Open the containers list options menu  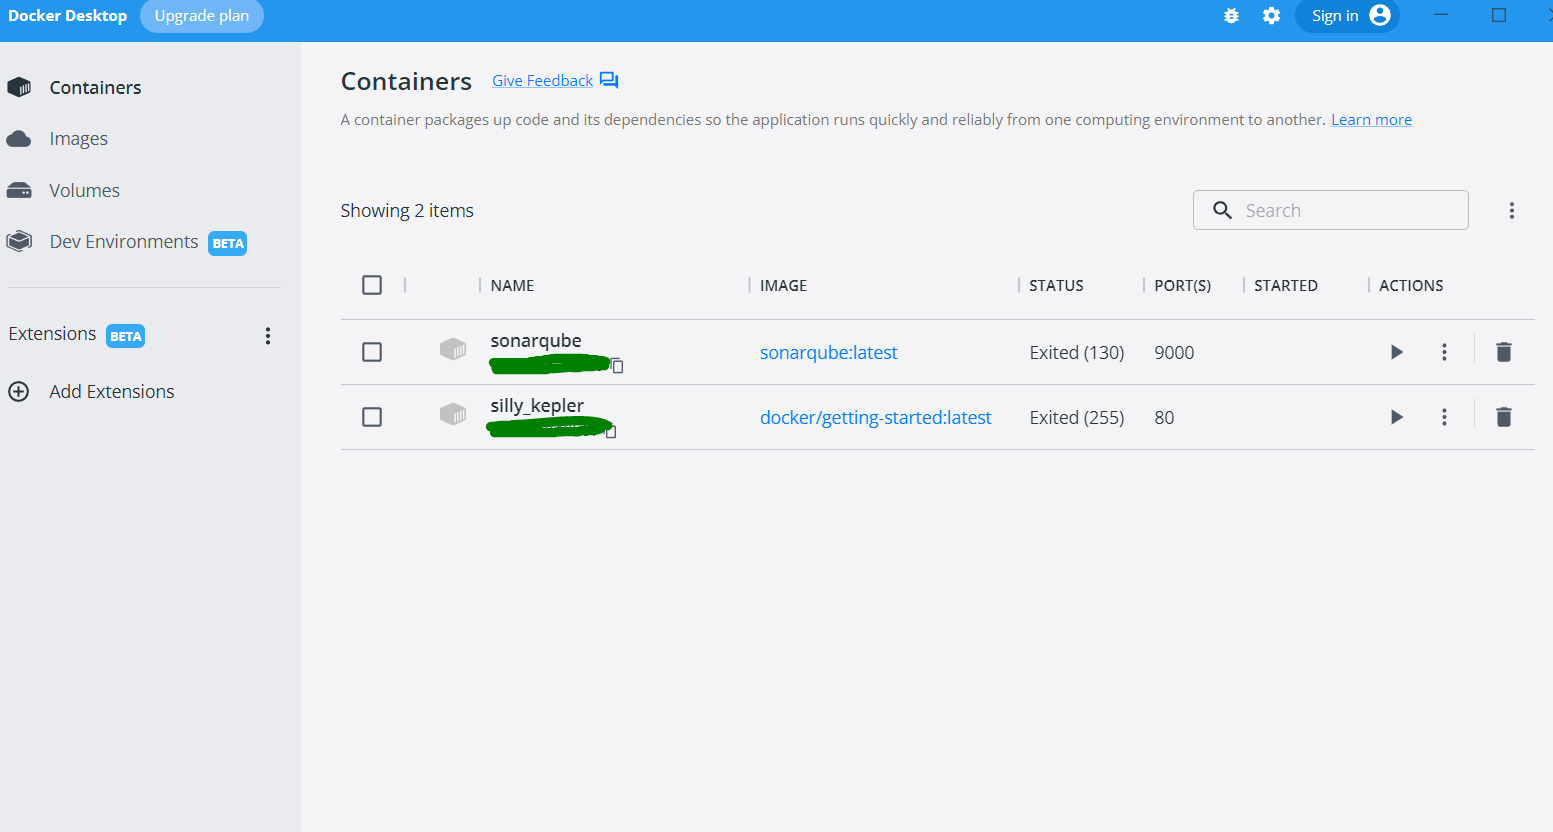[1512, 210]
